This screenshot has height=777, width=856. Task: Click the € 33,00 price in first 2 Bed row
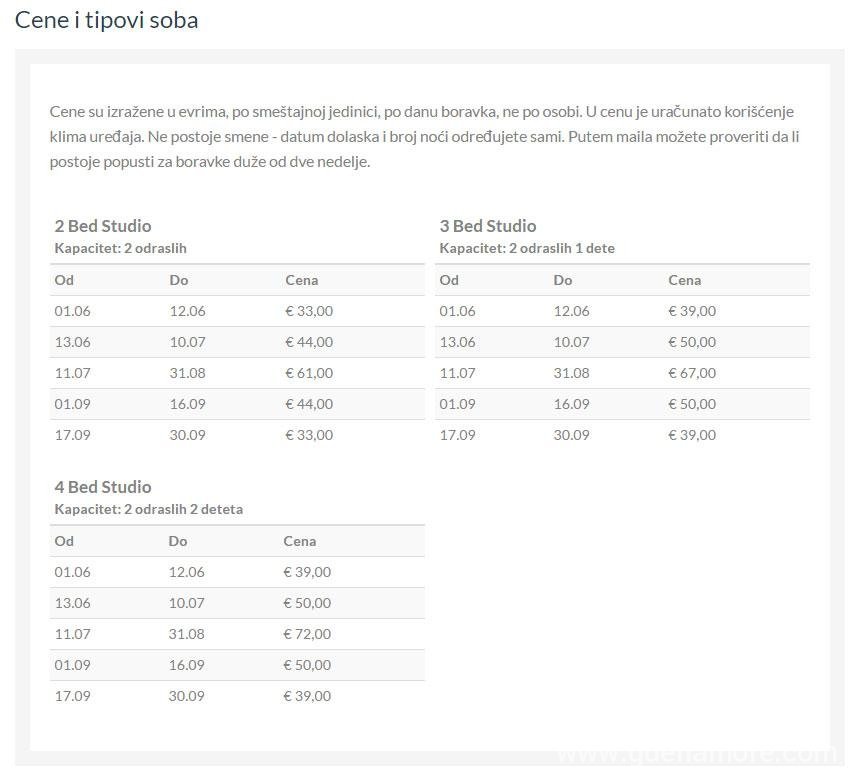pyautogui.click(x=309, y=311)
